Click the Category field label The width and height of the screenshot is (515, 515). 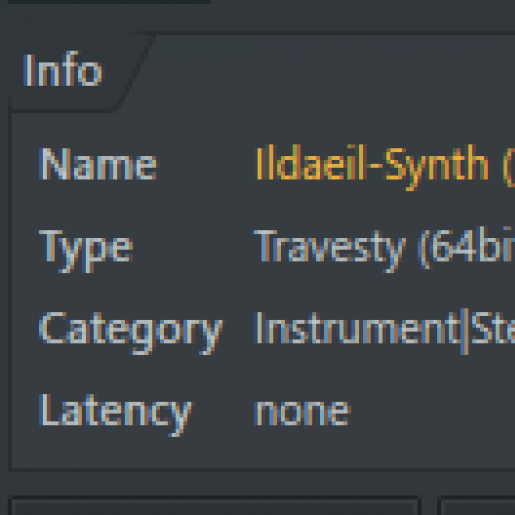131,332
